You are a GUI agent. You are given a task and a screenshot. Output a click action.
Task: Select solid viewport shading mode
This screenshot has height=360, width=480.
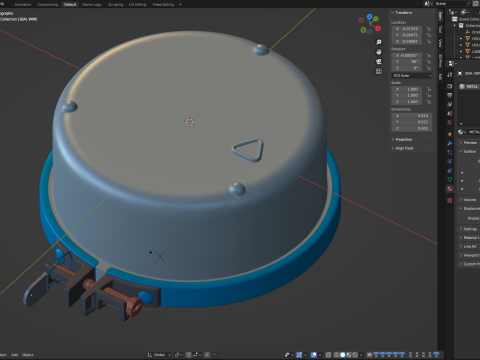342,355
